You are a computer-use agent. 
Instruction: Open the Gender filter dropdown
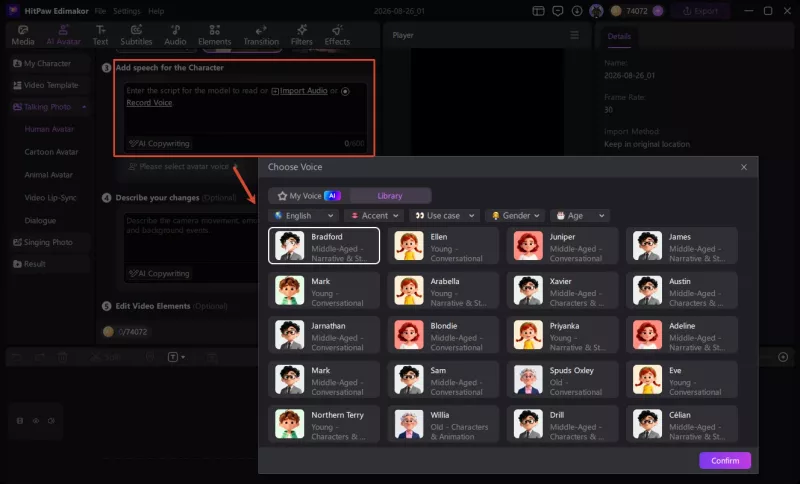tap(515, 216)
